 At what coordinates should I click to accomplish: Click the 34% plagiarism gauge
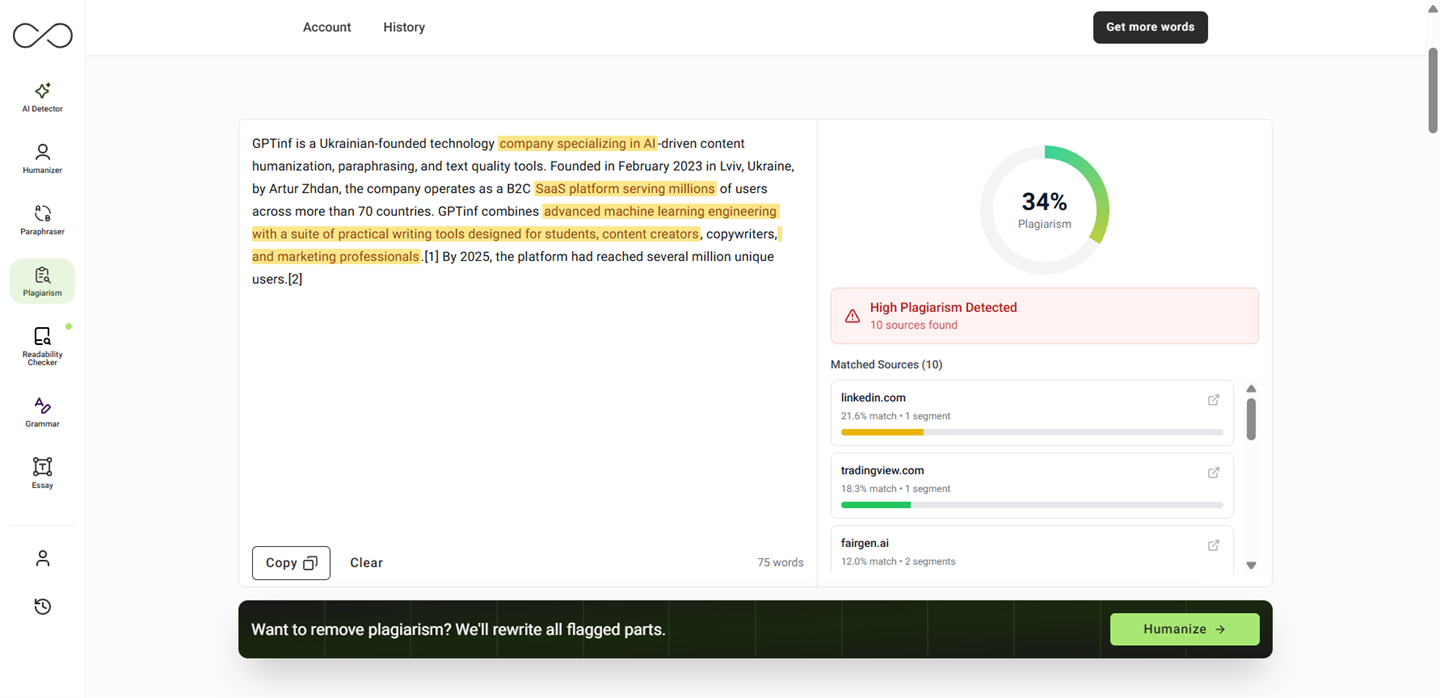point(1044,210)
